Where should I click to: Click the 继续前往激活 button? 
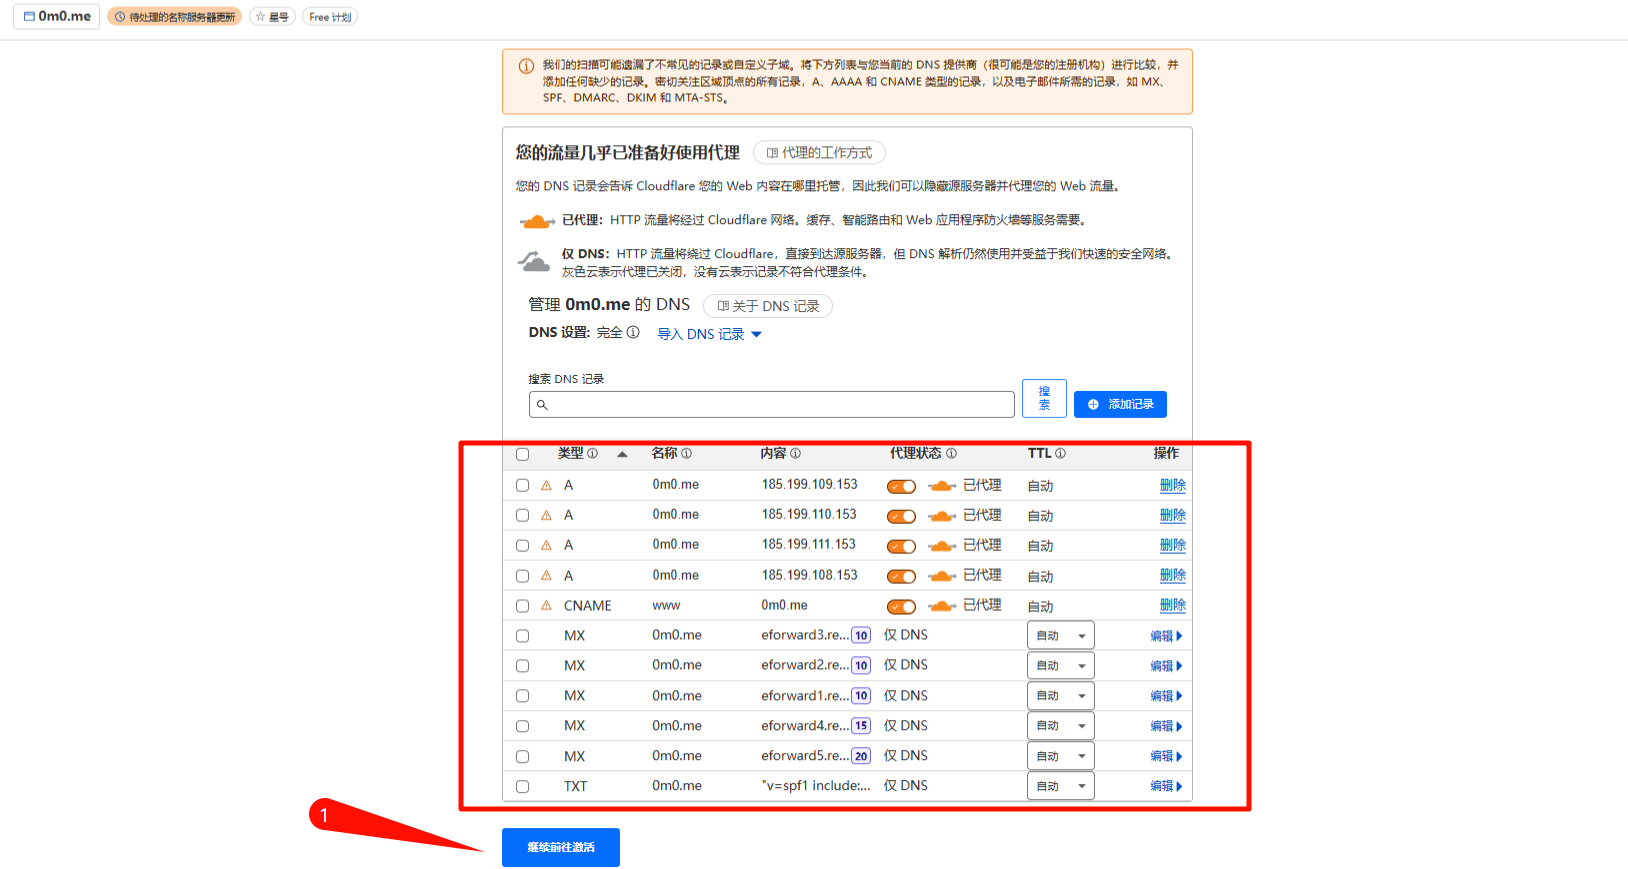(x=560, y=847)
